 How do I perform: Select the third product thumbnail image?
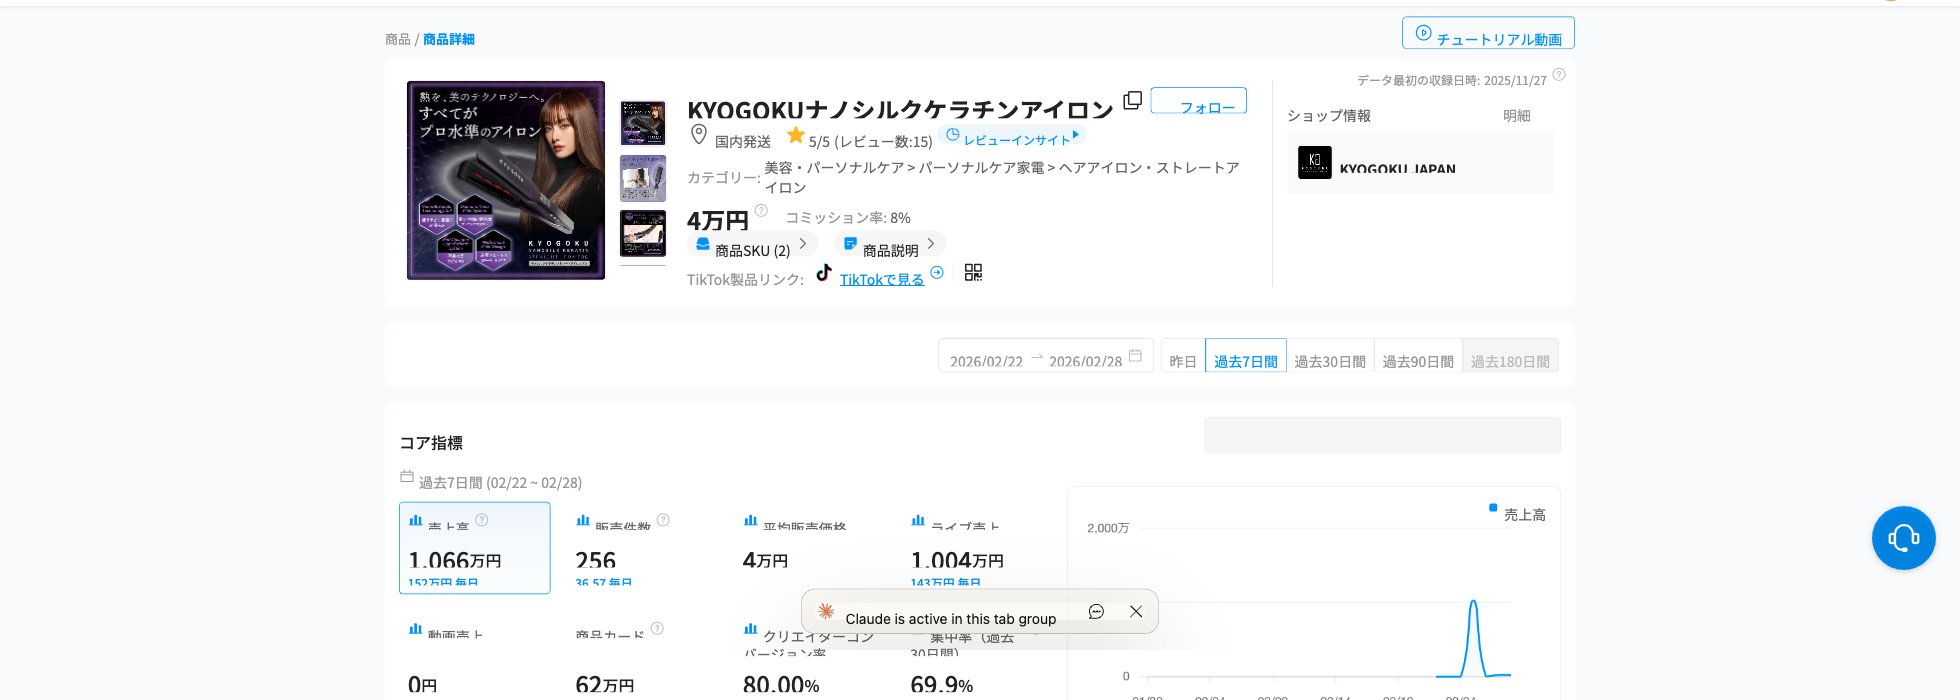click(x=643, y=233)
